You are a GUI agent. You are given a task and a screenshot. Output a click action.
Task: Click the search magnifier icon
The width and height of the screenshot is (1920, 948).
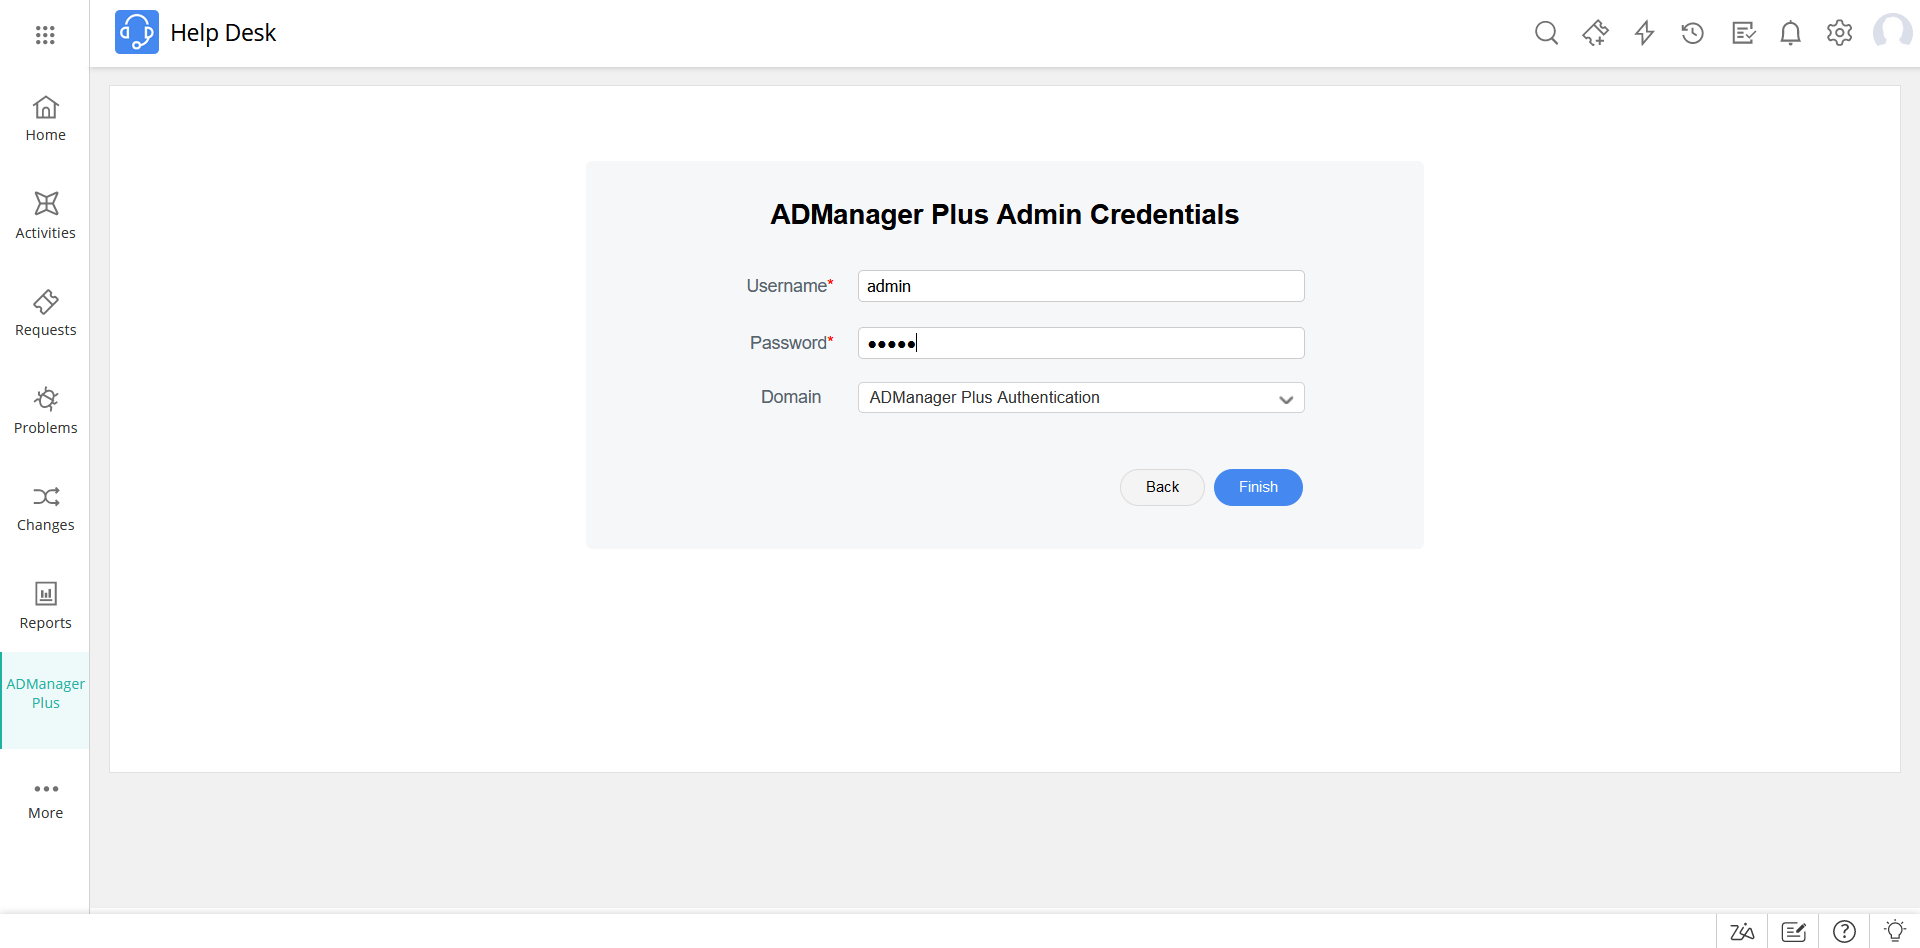[1546, 33]
